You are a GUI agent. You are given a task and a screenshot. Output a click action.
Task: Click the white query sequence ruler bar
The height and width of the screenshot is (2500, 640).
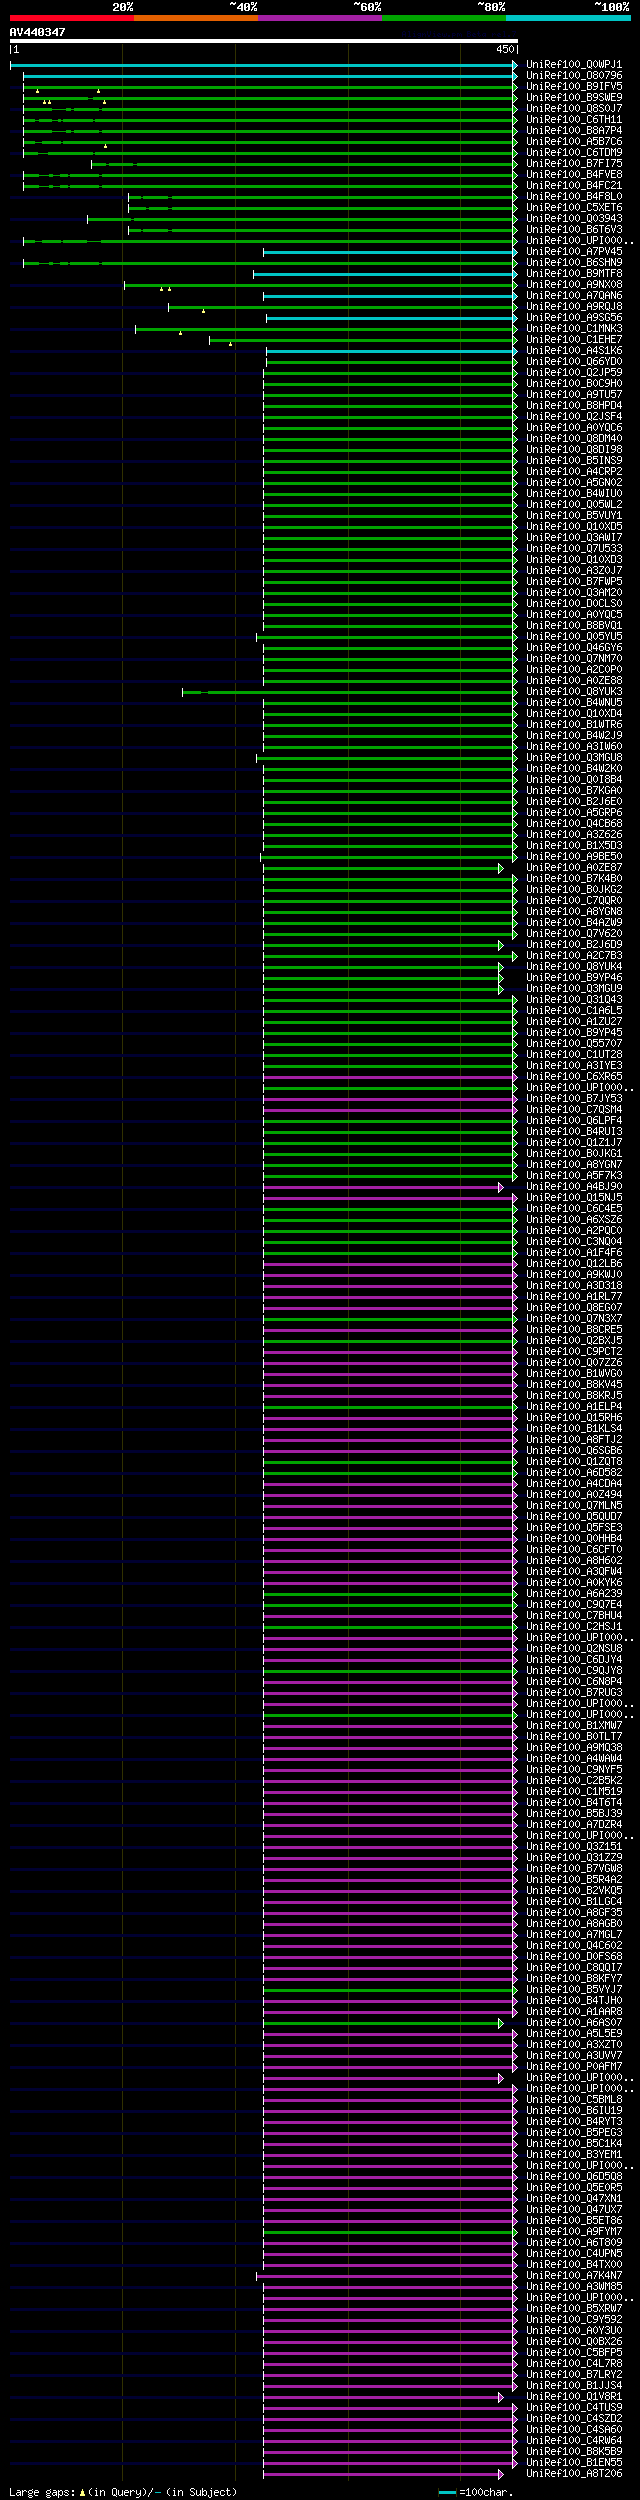264,41
